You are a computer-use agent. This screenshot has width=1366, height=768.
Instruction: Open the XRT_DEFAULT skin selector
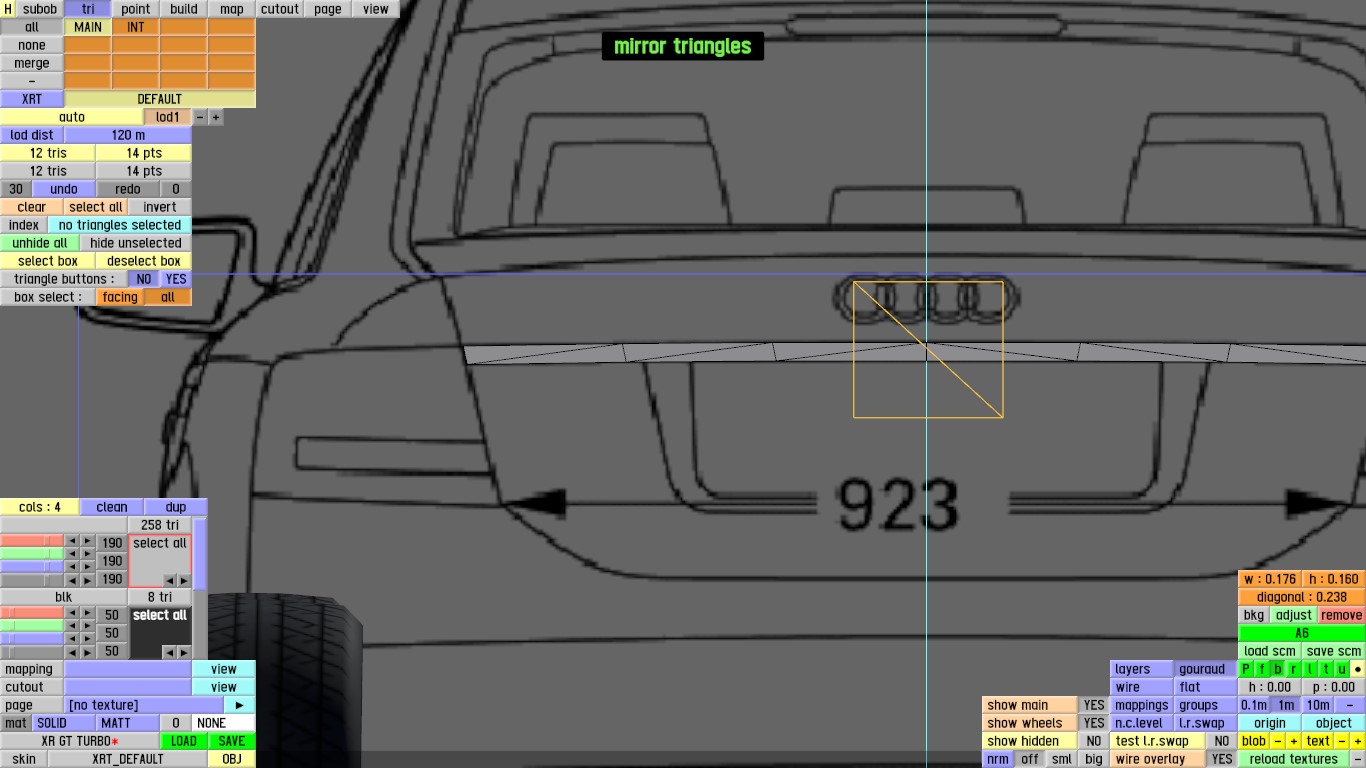click(x=128, y=759)
